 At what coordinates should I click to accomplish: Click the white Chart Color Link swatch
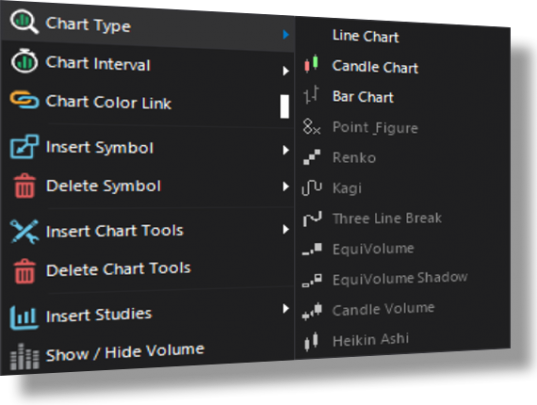[284, 106]
